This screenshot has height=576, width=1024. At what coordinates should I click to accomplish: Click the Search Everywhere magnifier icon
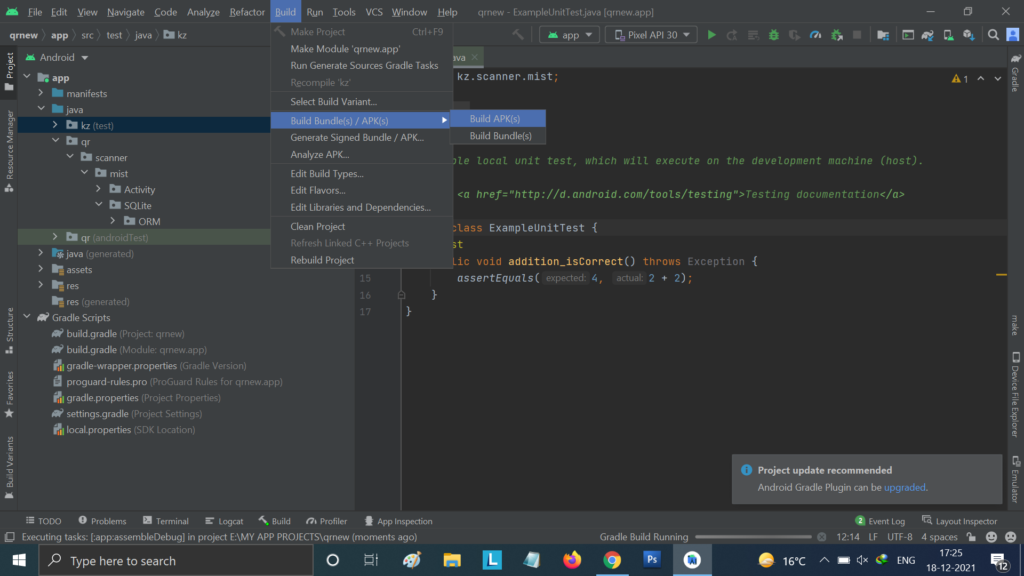point(993,35)
